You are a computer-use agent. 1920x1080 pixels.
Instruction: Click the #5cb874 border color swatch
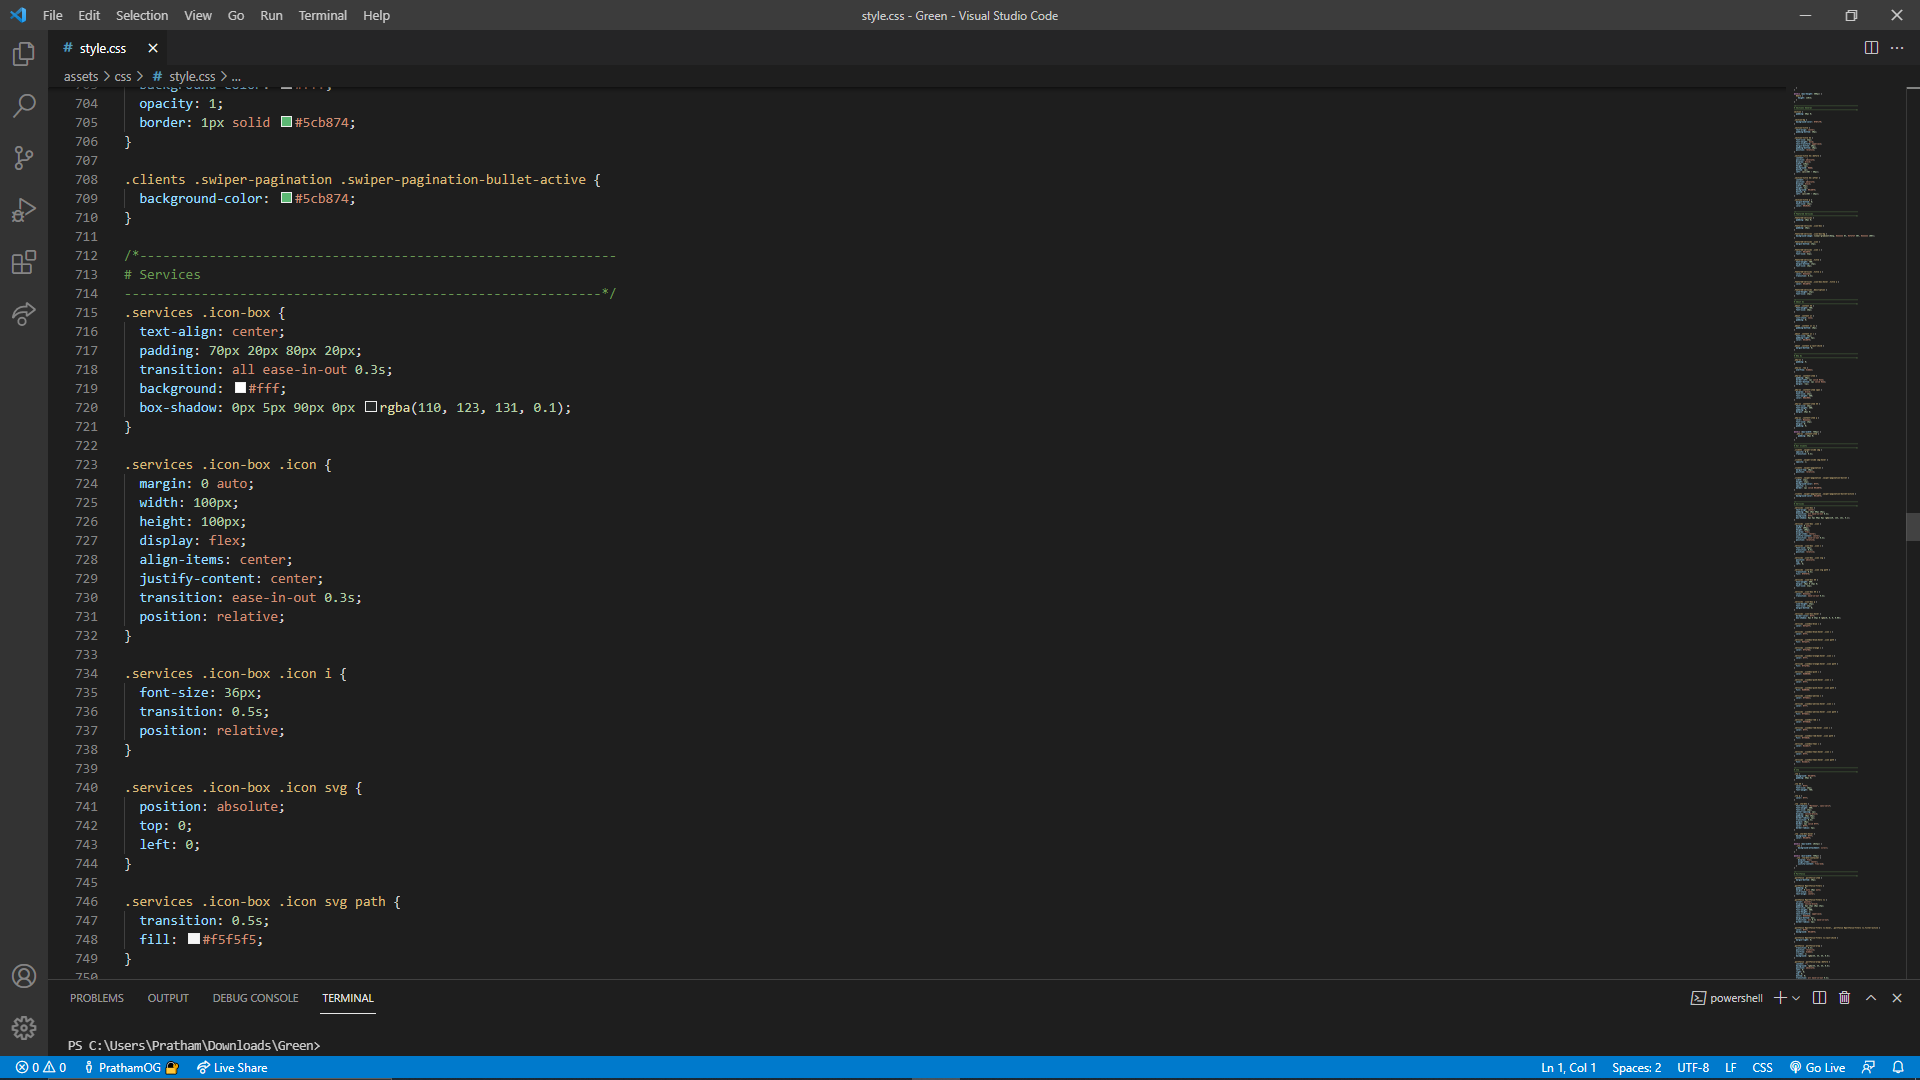tap(286, 122)
